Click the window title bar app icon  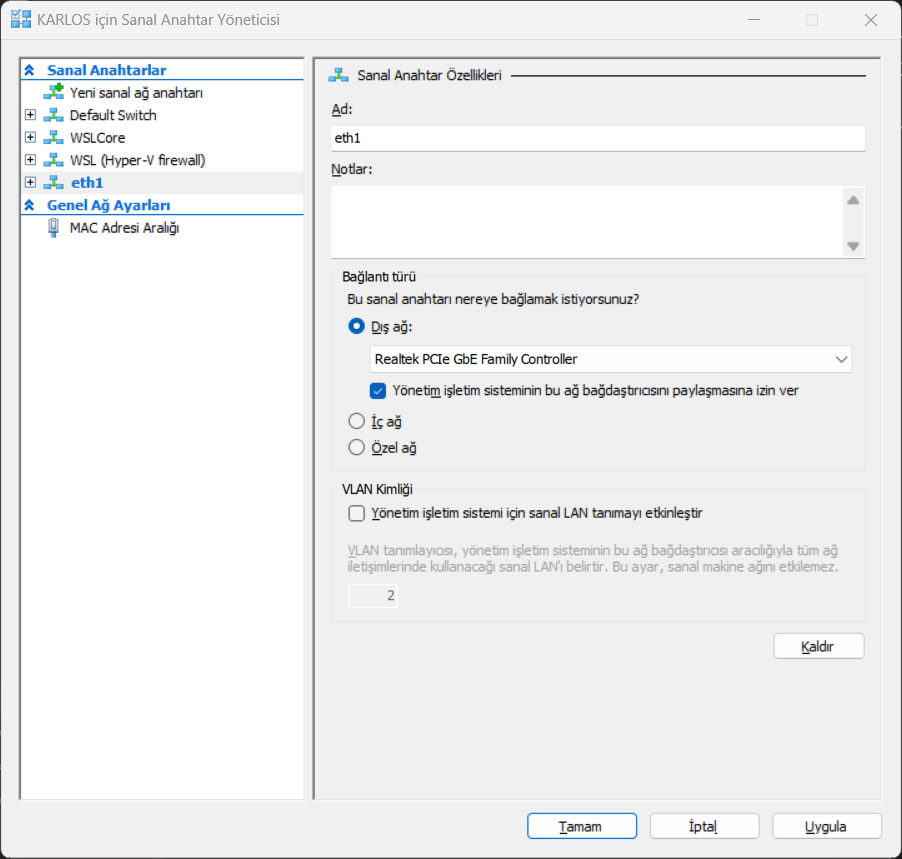click(20, 20)
